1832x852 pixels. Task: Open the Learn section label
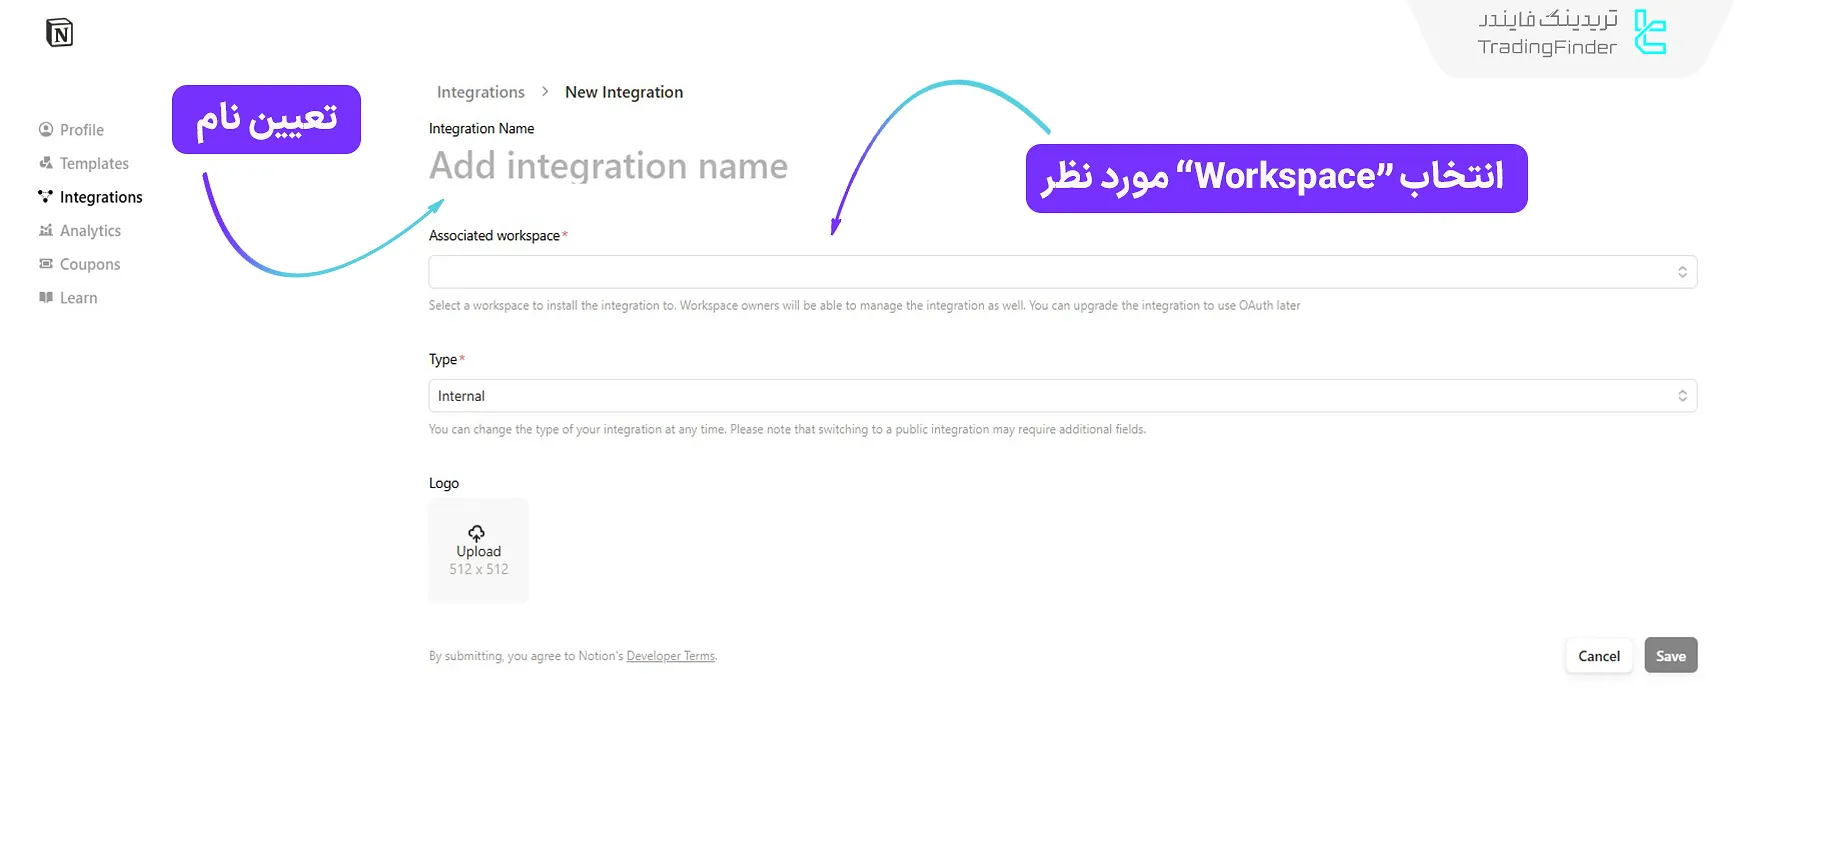click(x=78, y=298)
